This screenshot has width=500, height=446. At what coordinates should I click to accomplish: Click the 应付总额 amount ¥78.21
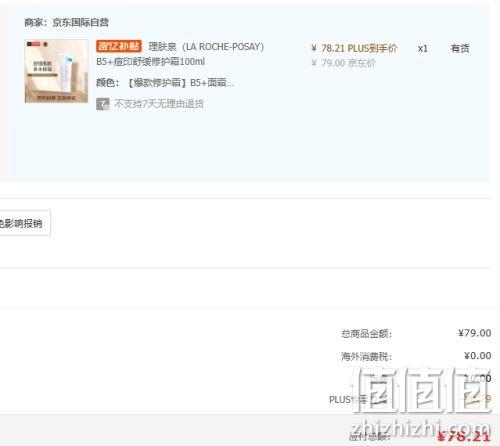point(464,436)
